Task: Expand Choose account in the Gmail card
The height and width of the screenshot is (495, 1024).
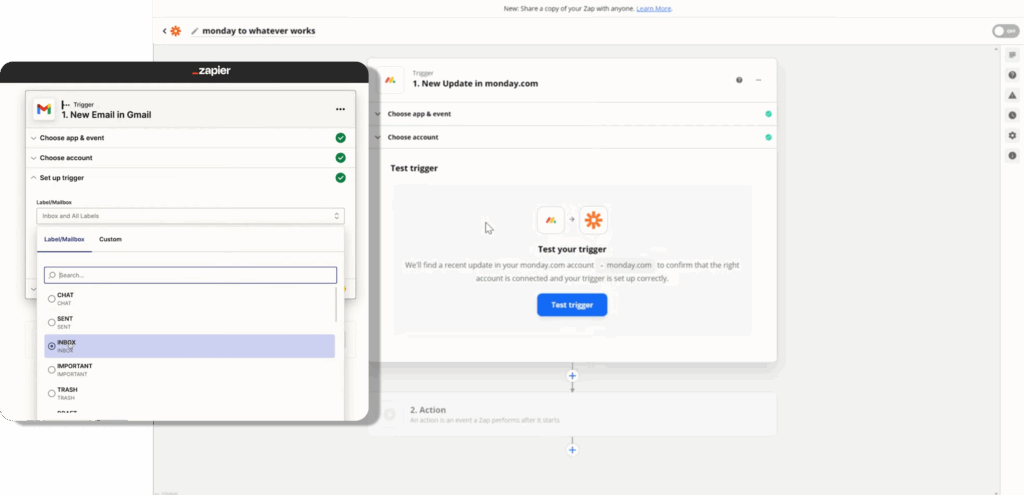Action: tap(191, 158)
